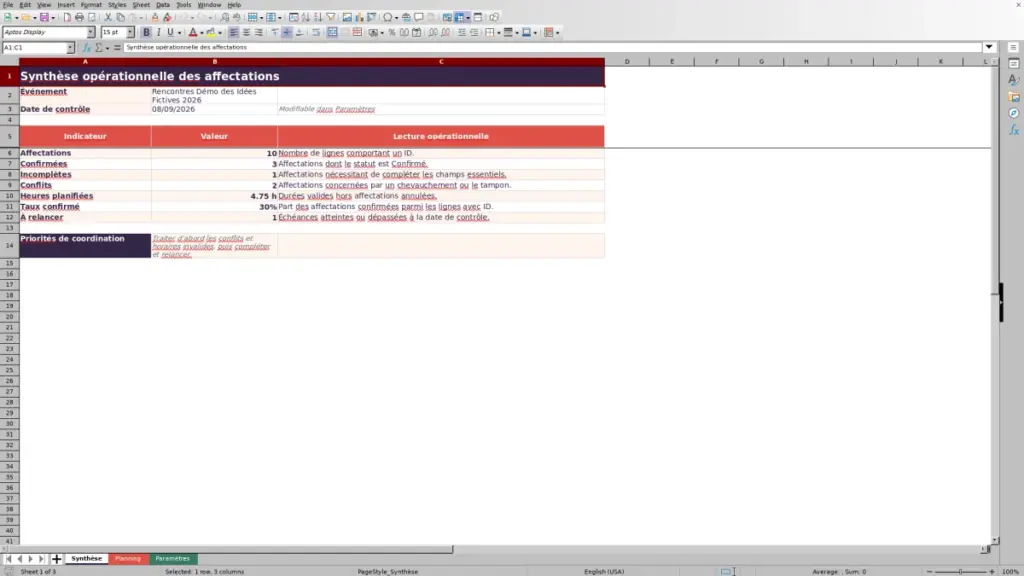The width and height of the screenshot is (1024, 576).
Task: Save the document with the Save icon
Action: click(x=44, y=17)
